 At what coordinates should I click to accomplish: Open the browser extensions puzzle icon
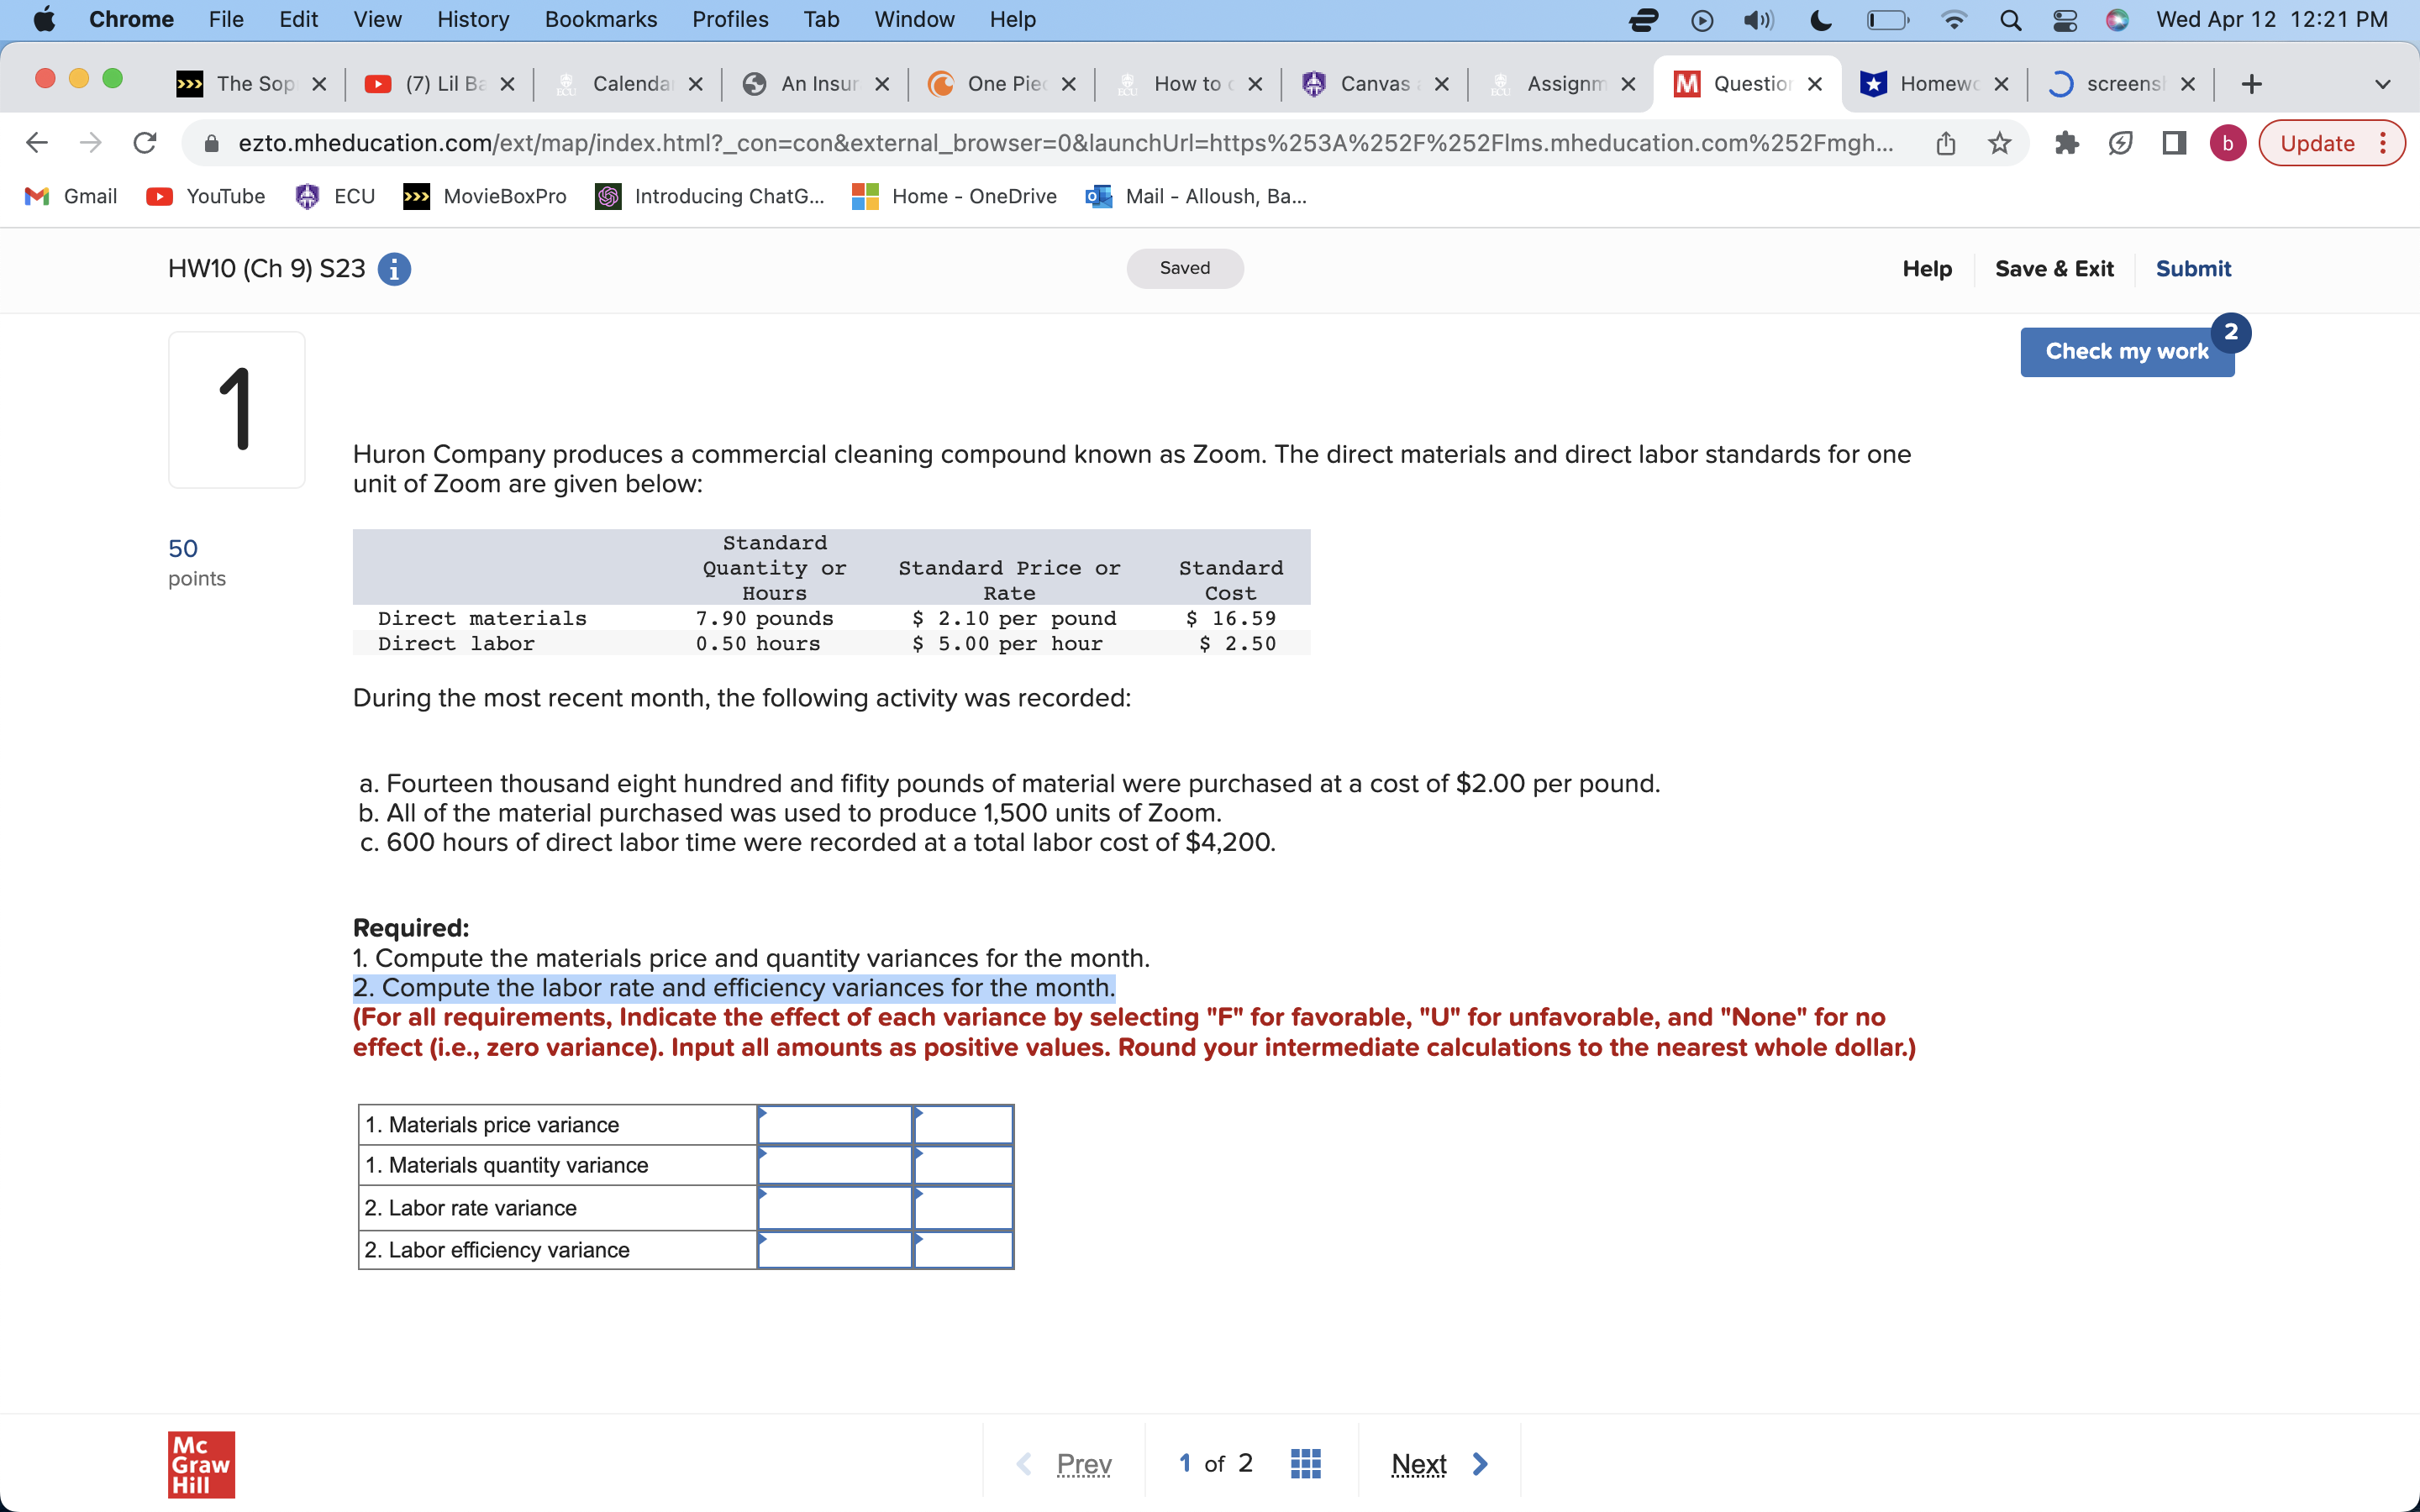[2066, 142]
